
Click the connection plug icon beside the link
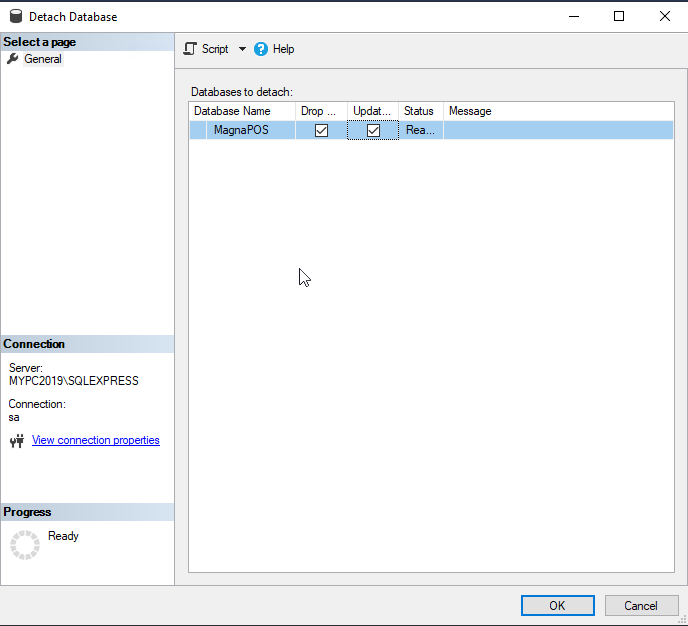[16, 441]
